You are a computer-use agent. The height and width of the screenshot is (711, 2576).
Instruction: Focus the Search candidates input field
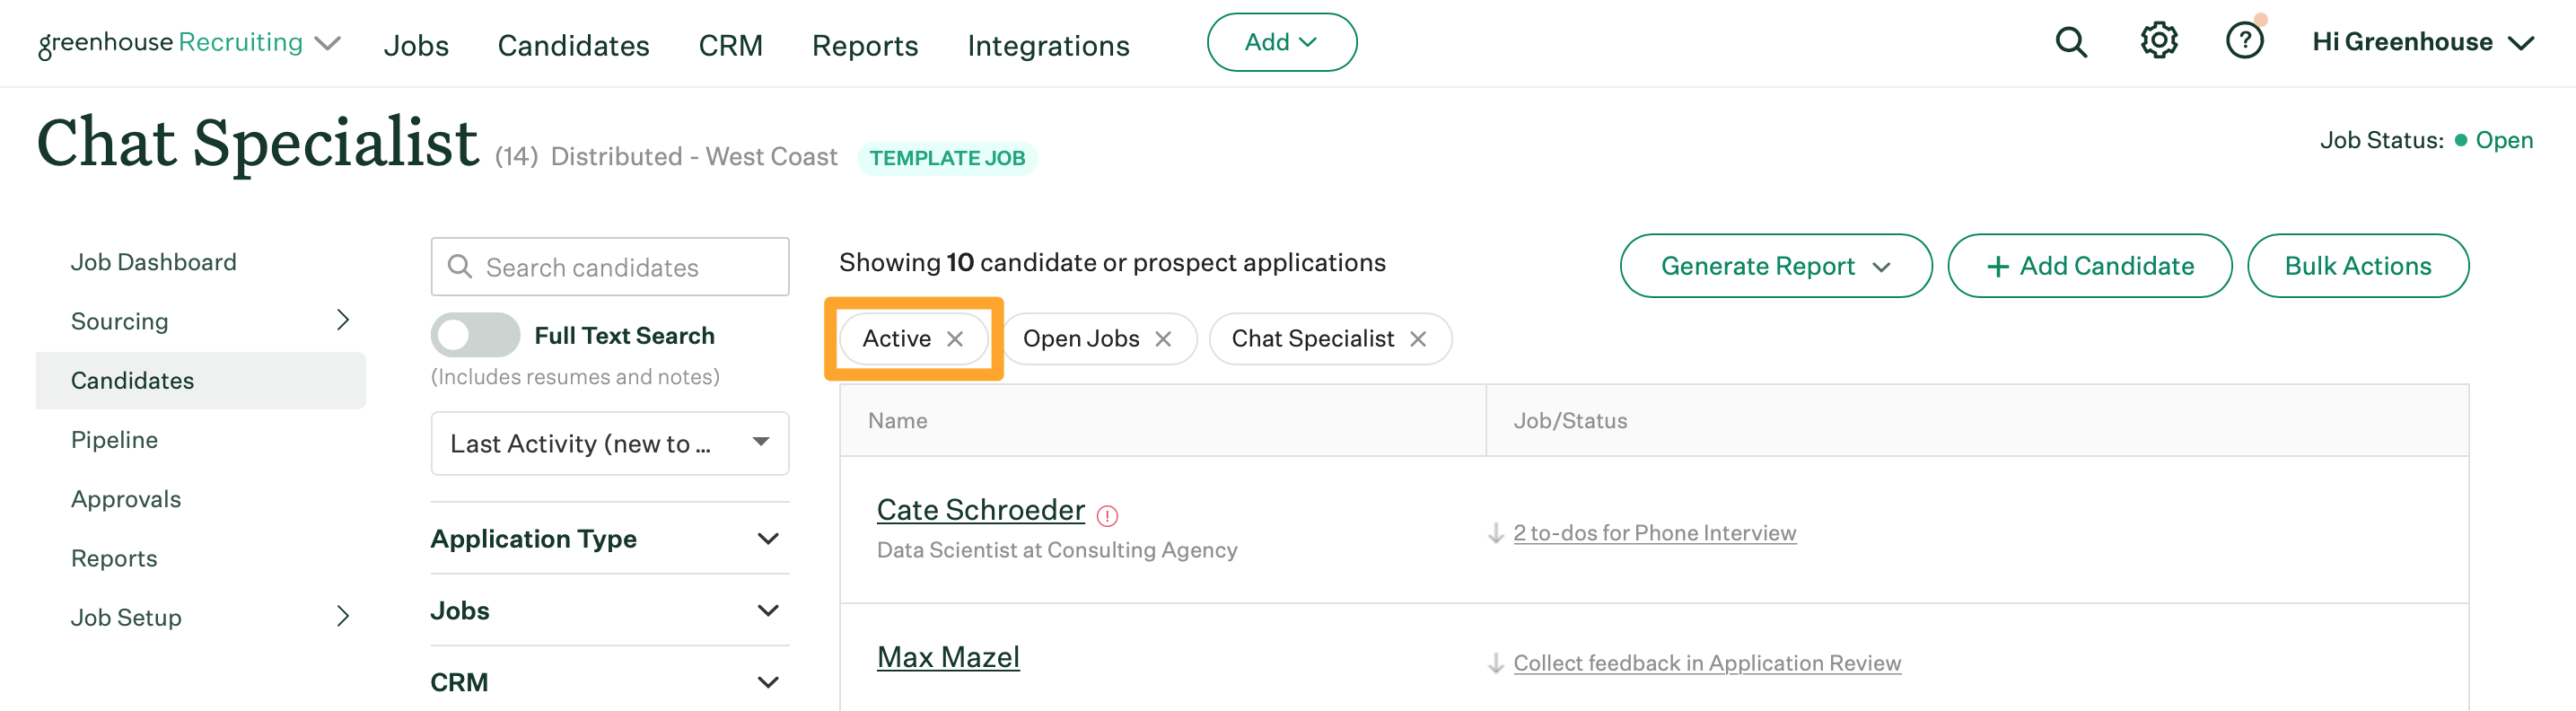(610, 267)
